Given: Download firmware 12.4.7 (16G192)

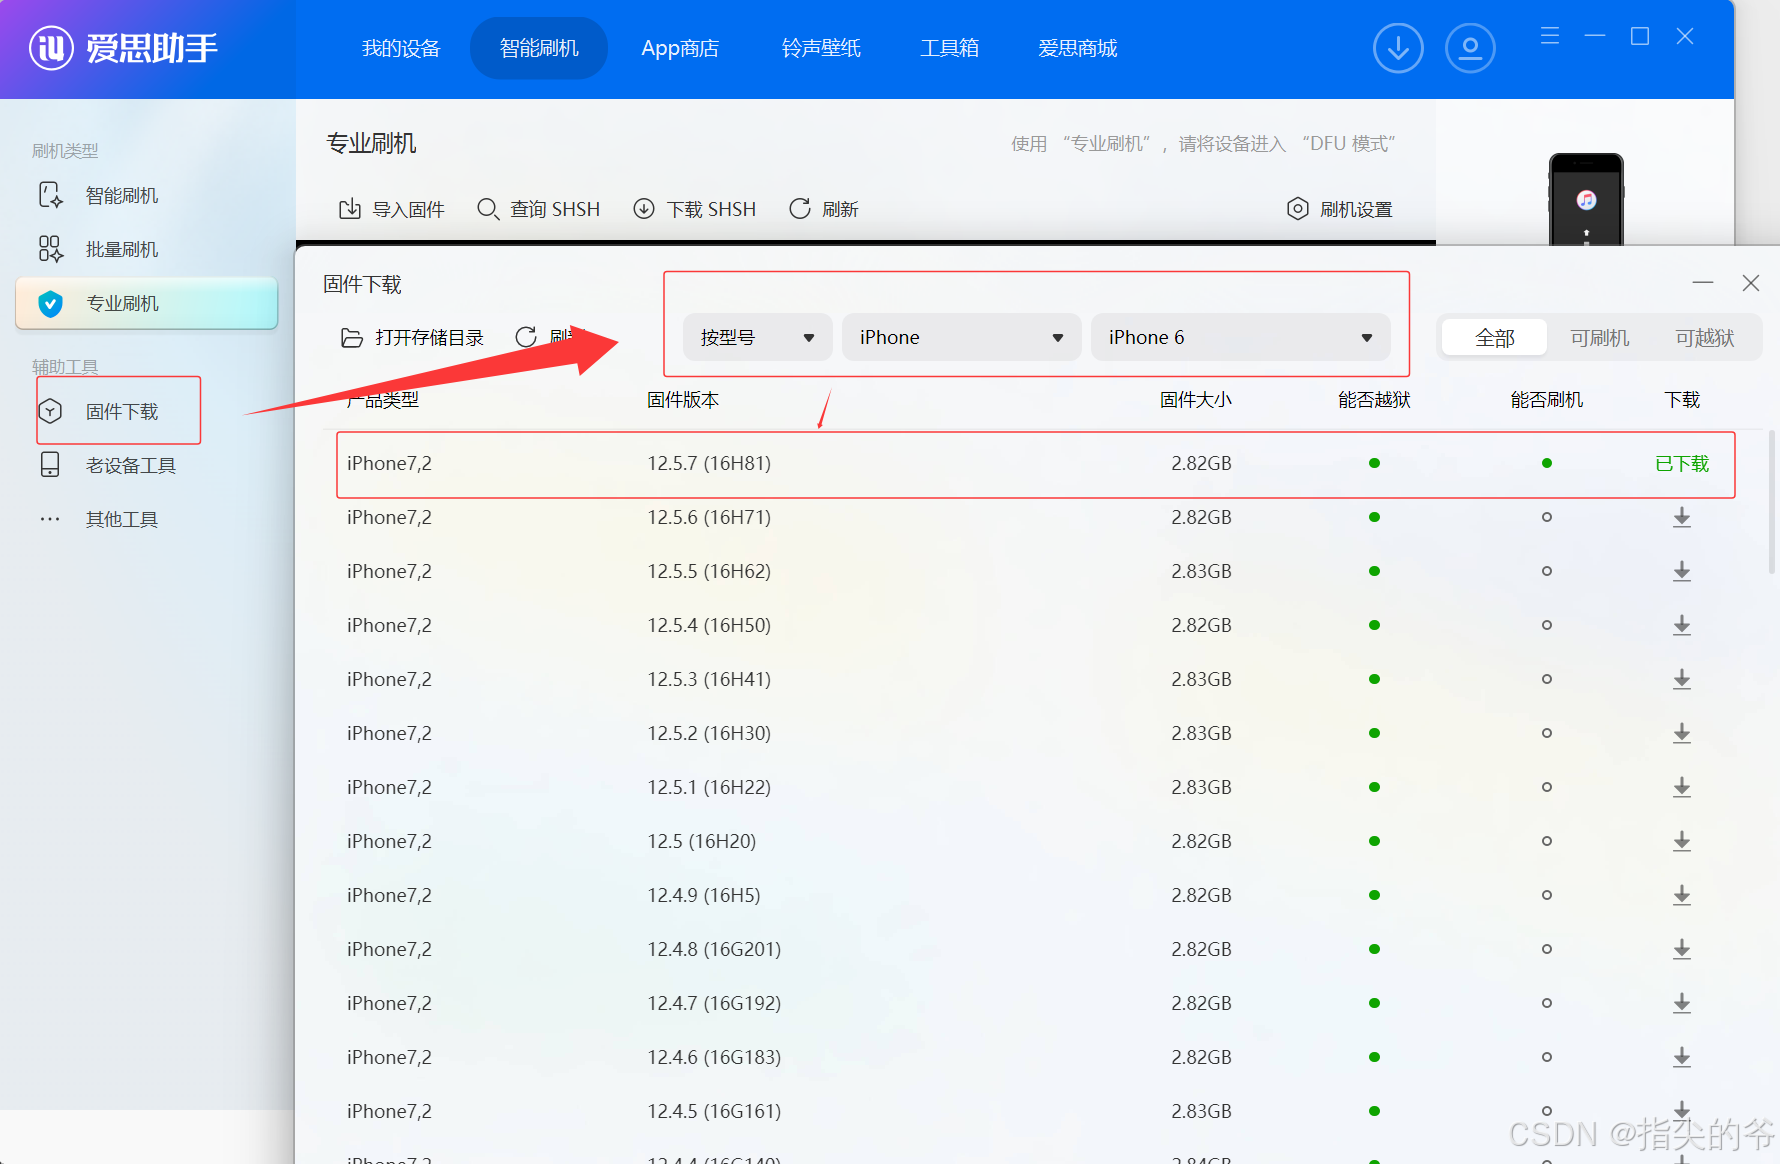Looking at the screenshot, I should 1682,1003.
